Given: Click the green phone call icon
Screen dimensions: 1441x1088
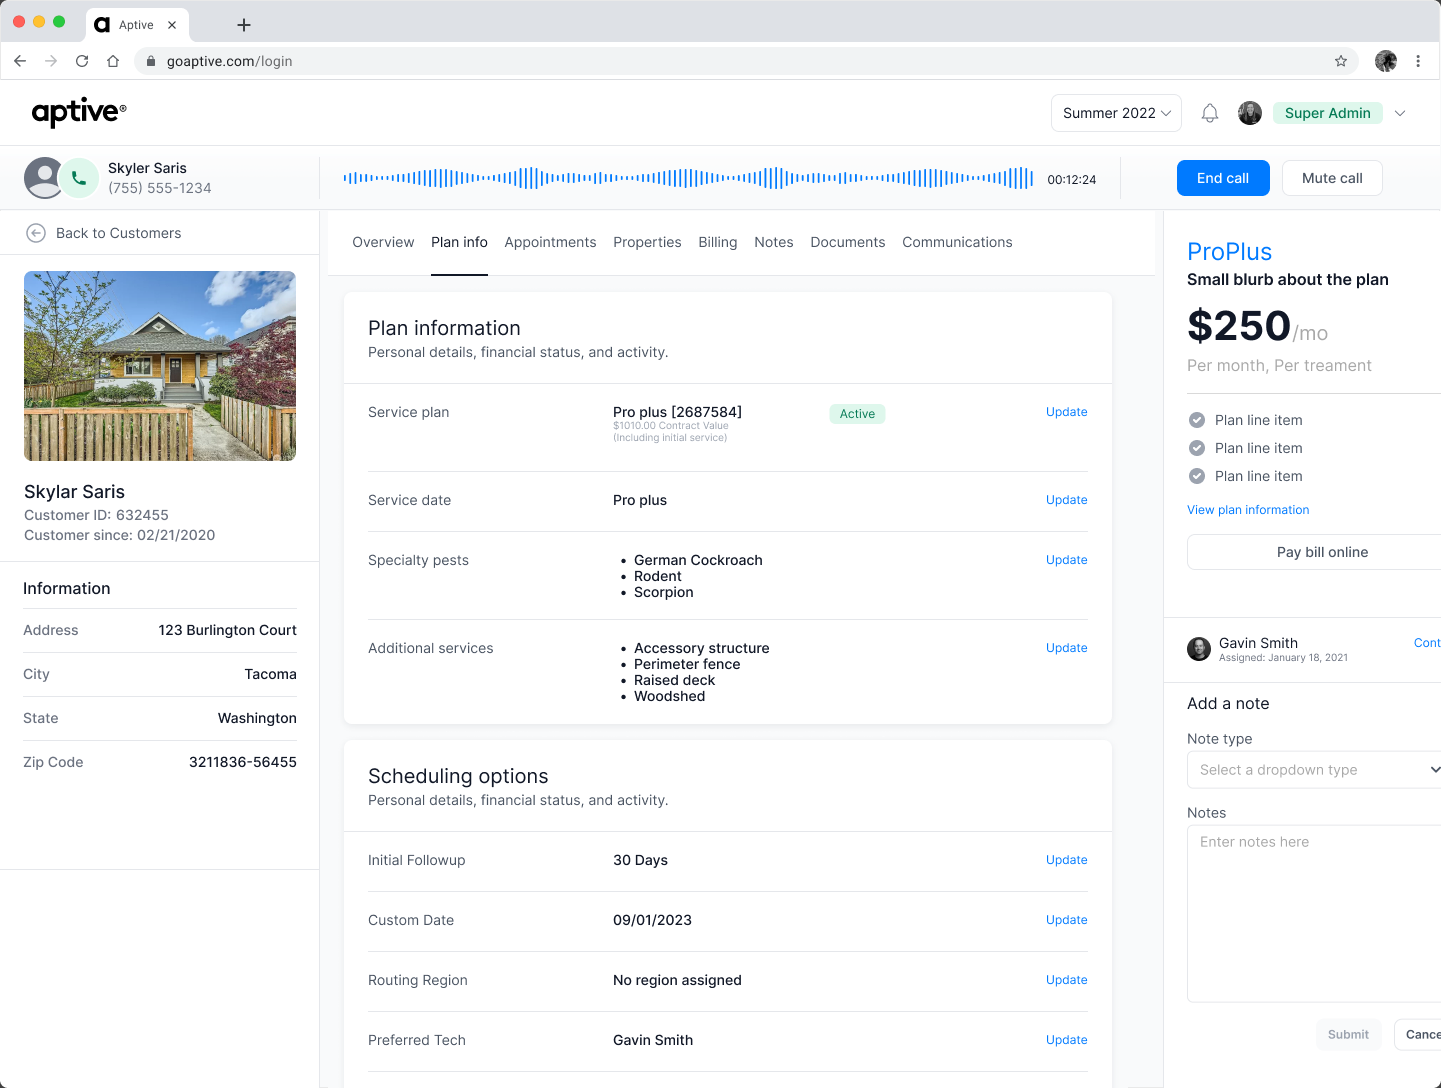Looking at the screenshot, I should (x=79, y=178).
